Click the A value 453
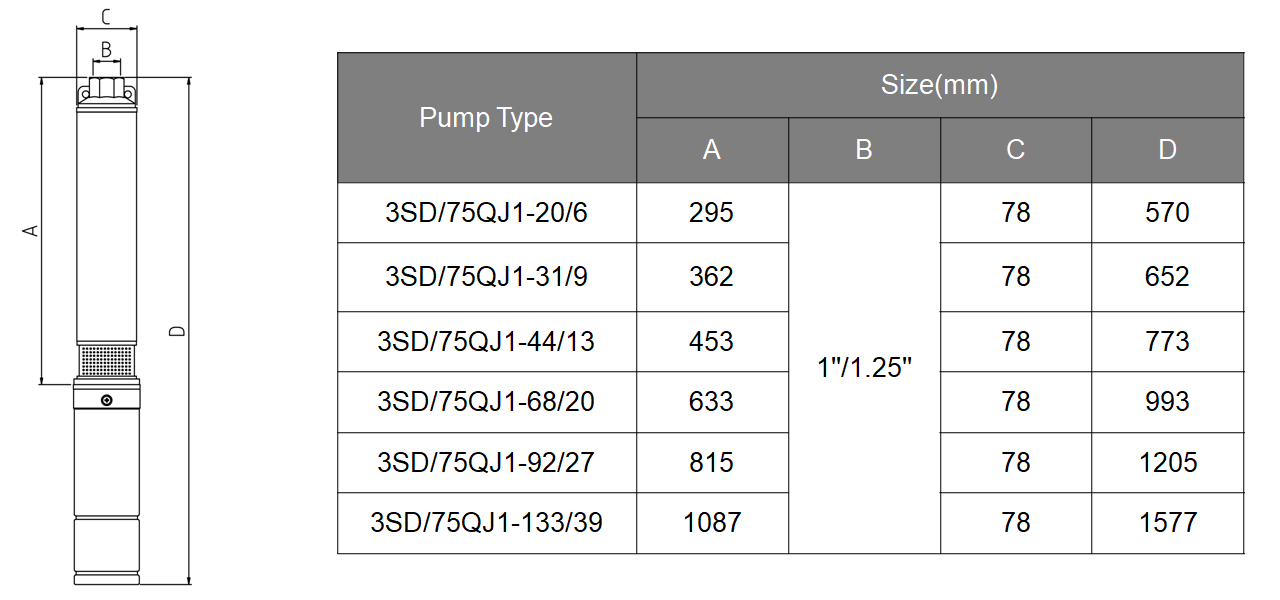The width and height of the screenshot is (1280, 600). coord(712,342)
